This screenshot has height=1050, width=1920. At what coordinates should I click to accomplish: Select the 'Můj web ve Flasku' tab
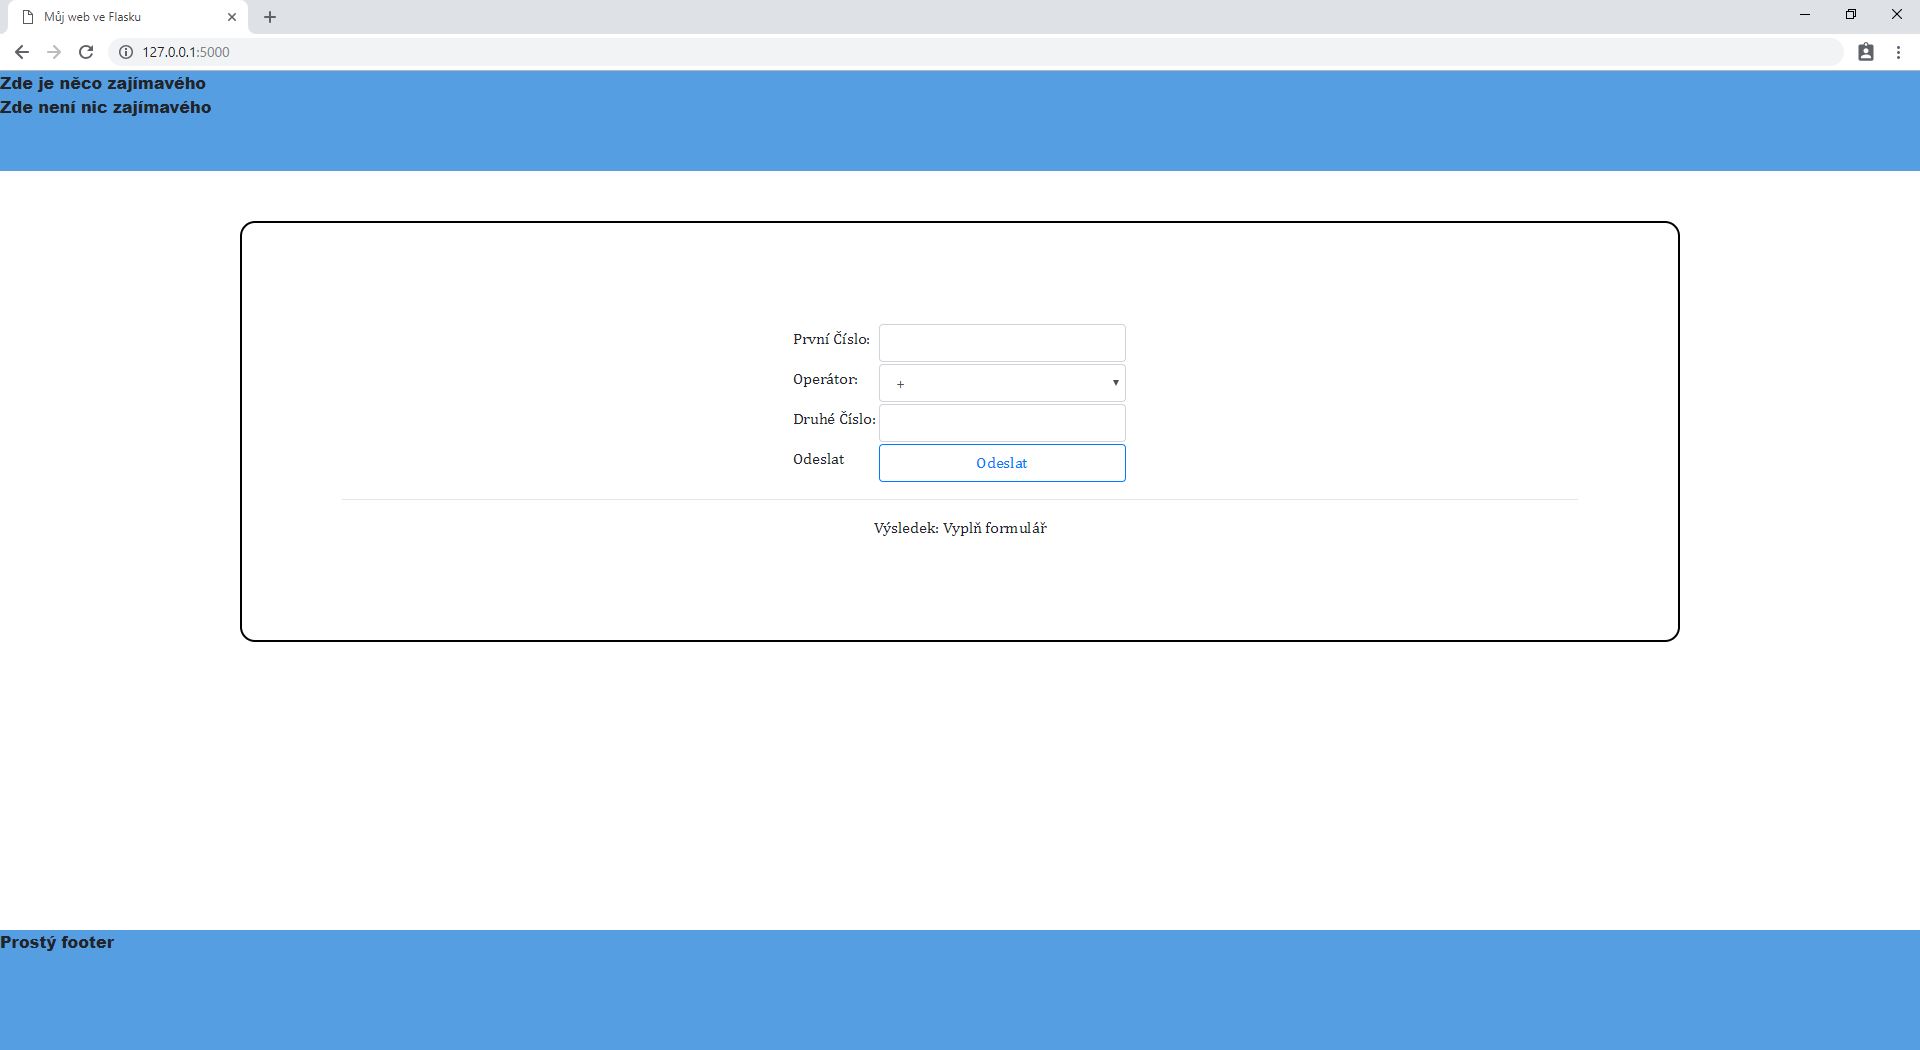pyautogui.click(x=127, y=17)
